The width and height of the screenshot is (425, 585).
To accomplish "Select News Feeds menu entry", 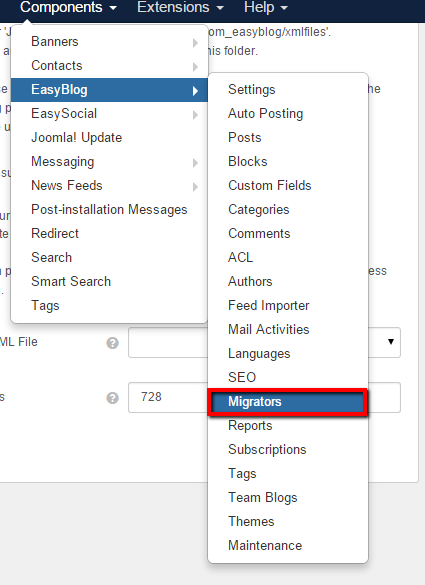I will click(x=109, y=186).
